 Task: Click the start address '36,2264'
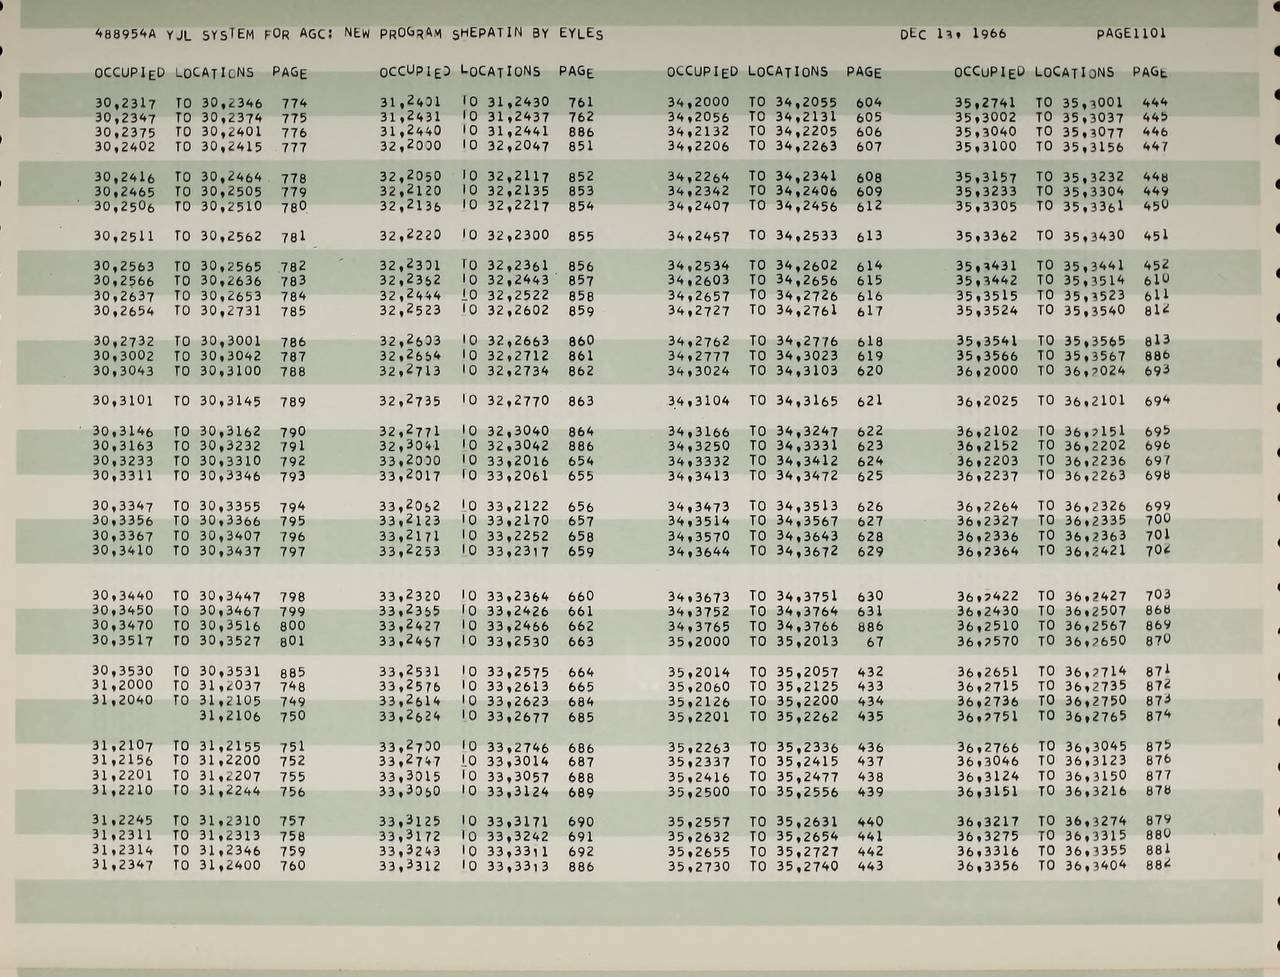[x=987, y=506]
